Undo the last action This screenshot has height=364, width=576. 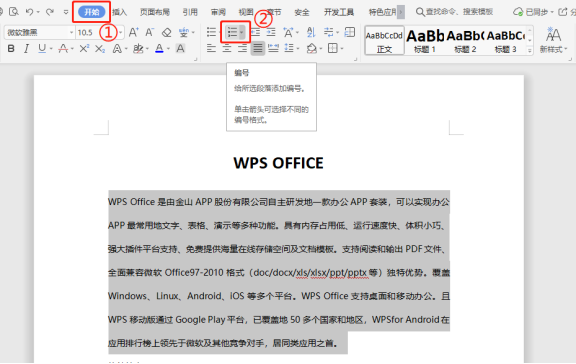point(29,12)
